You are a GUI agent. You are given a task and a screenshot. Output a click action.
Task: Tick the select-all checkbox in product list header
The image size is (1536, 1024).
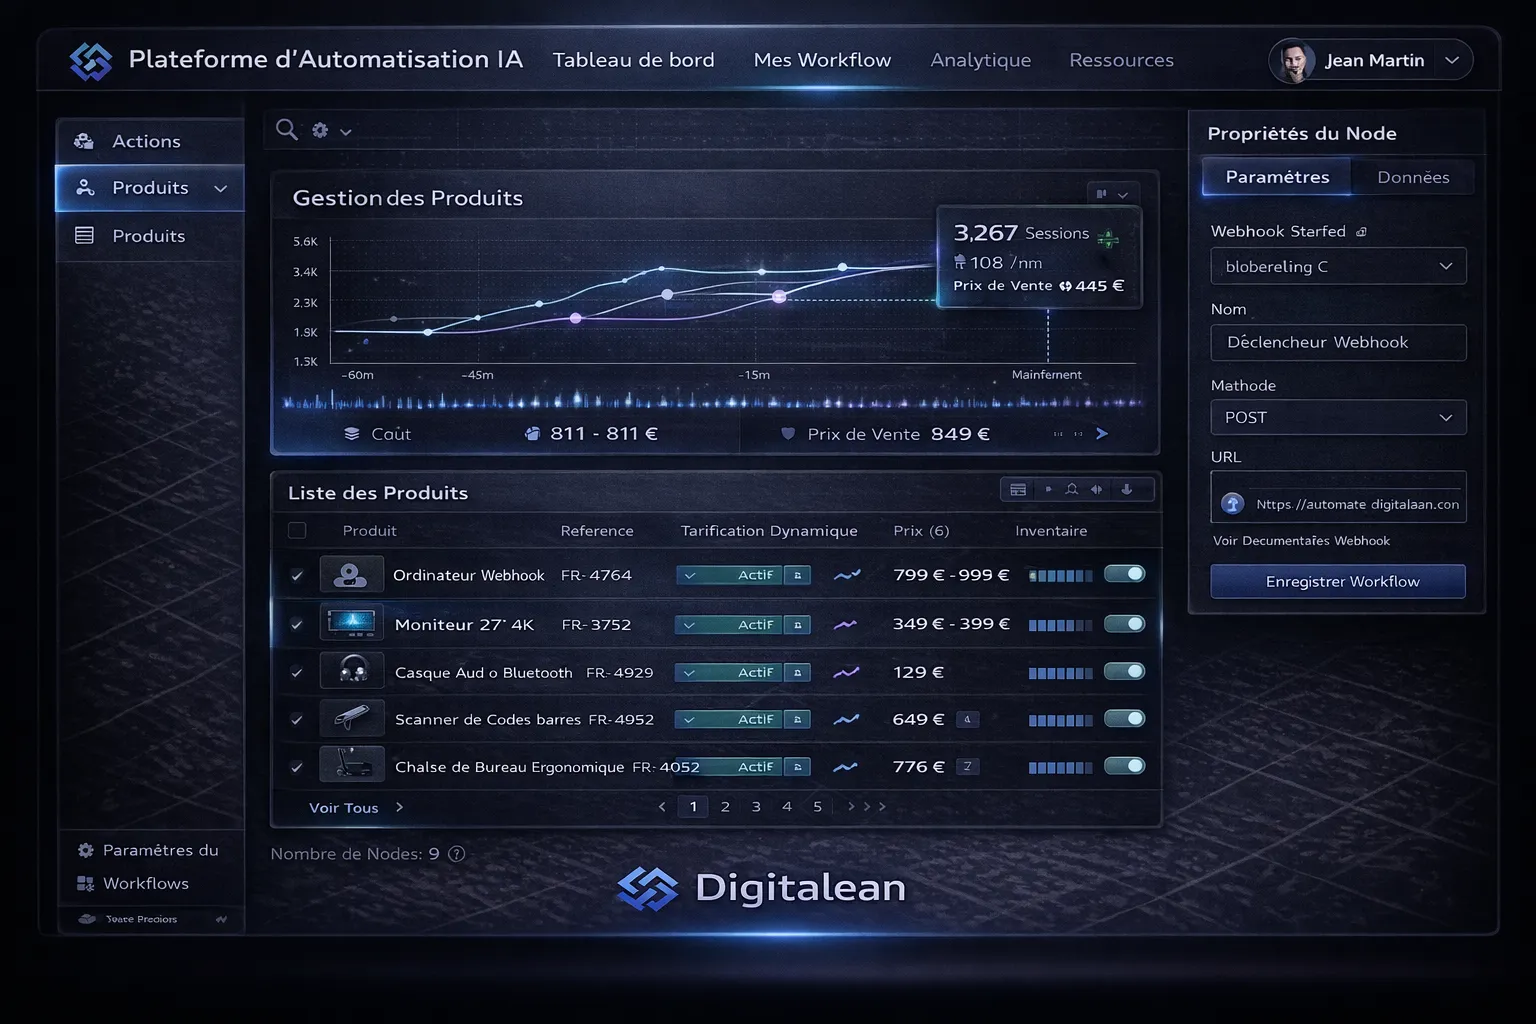coord(296,530)
